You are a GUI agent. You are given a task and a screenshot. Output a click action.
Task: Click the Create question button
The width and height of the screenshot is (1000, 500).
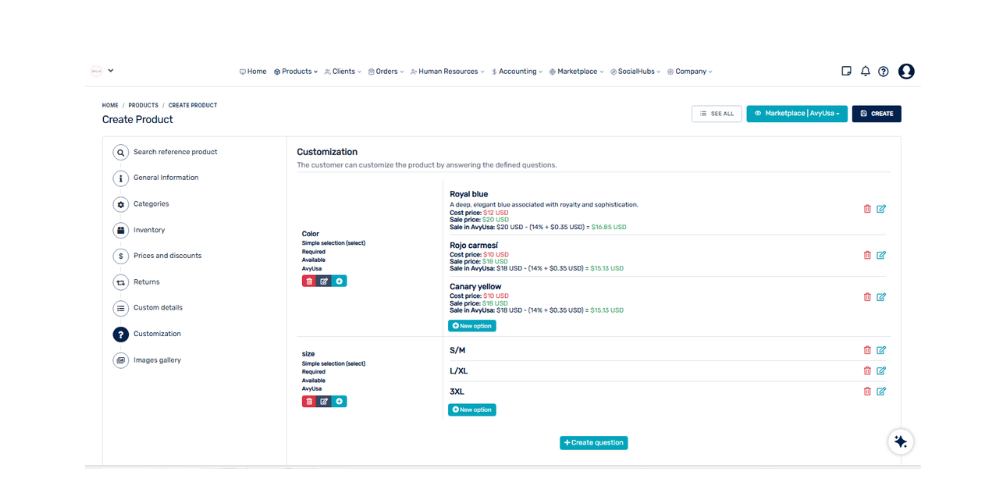click(594, 442)
